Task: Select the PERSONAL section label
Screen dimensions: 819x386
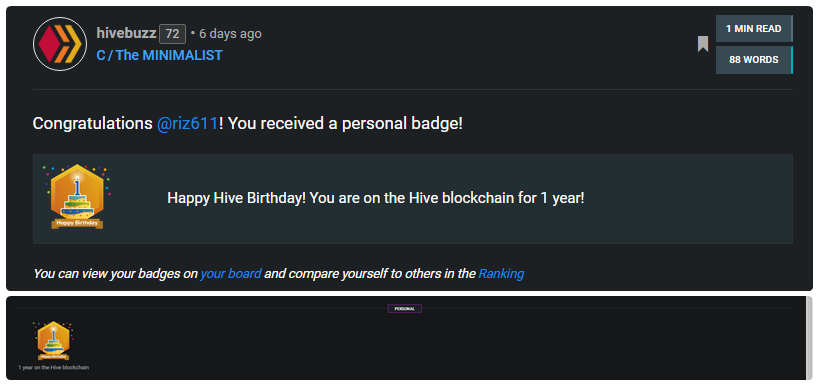Action: [404, 309]
